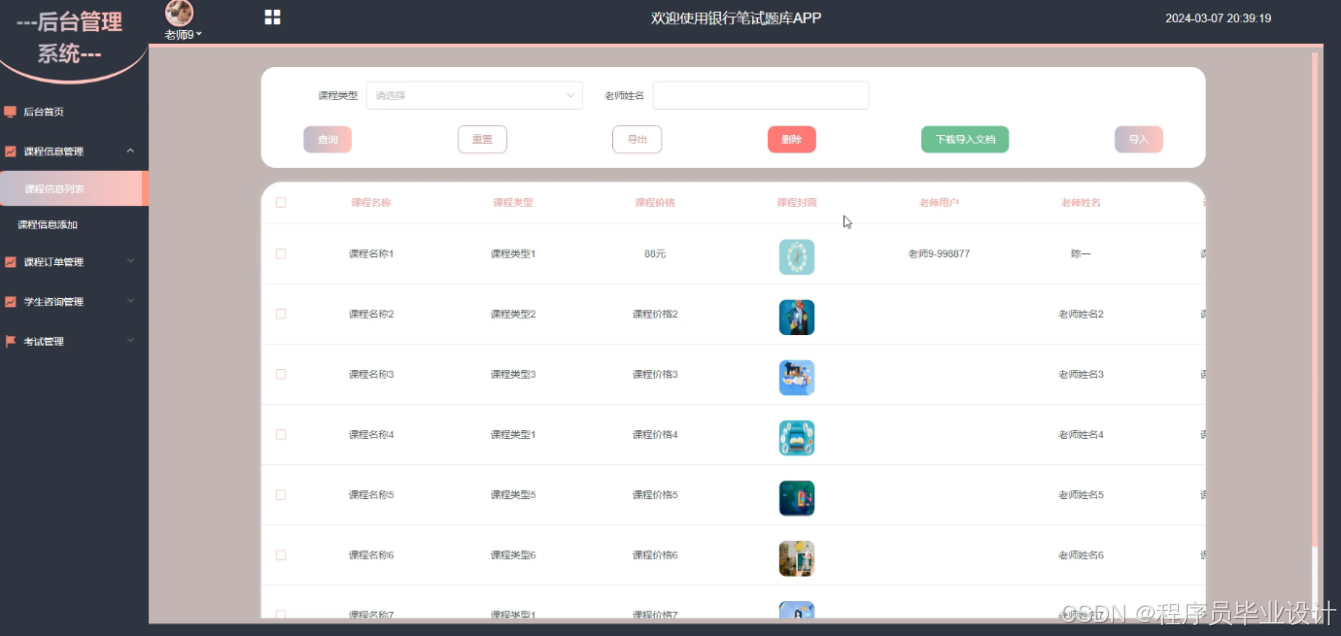
Task: Open the grid layout icon in top bar
Action: tap(272, 17)
